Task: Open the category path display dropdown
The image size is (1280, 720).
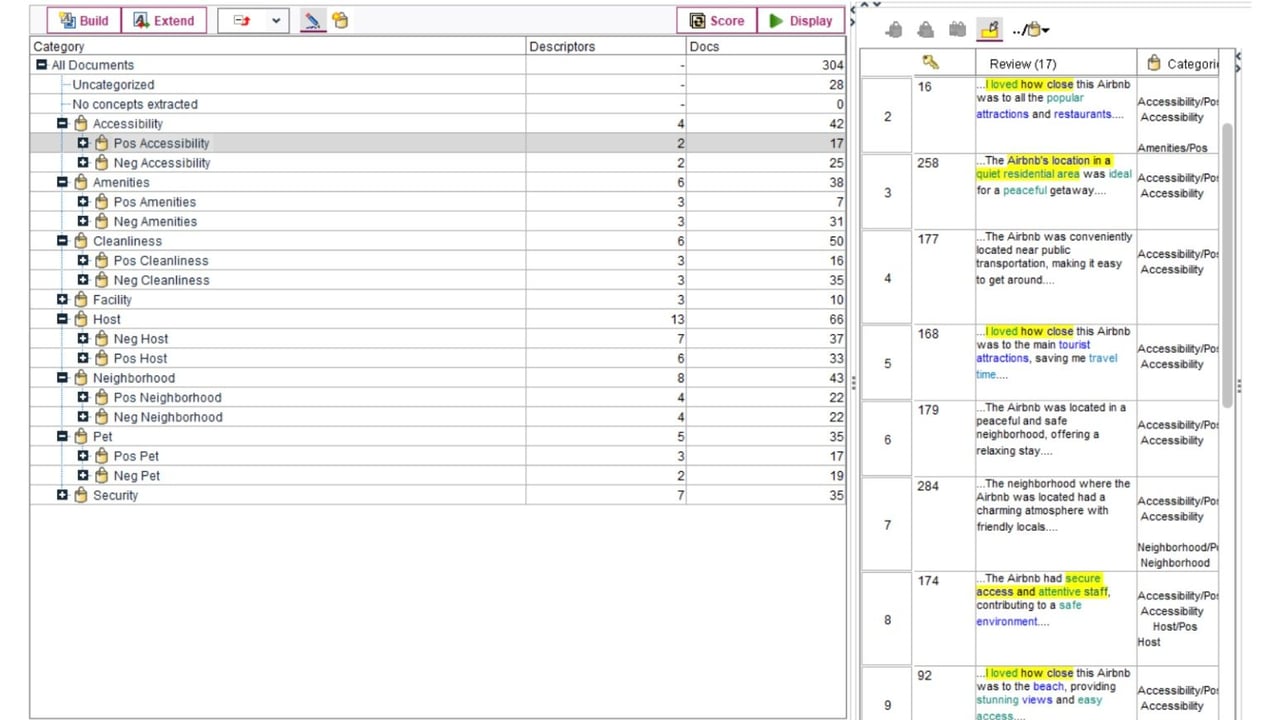Action: point(1031,30)
